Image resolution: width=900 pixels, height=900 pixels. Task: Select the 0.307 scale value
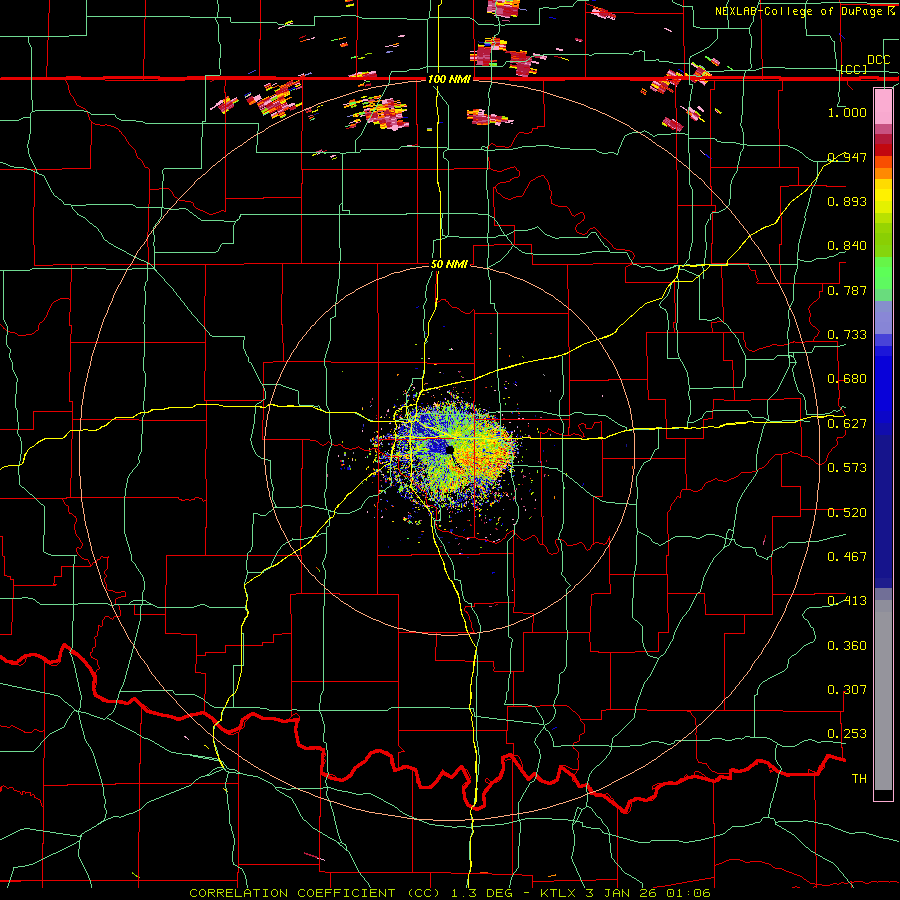[x=847, y=690]
